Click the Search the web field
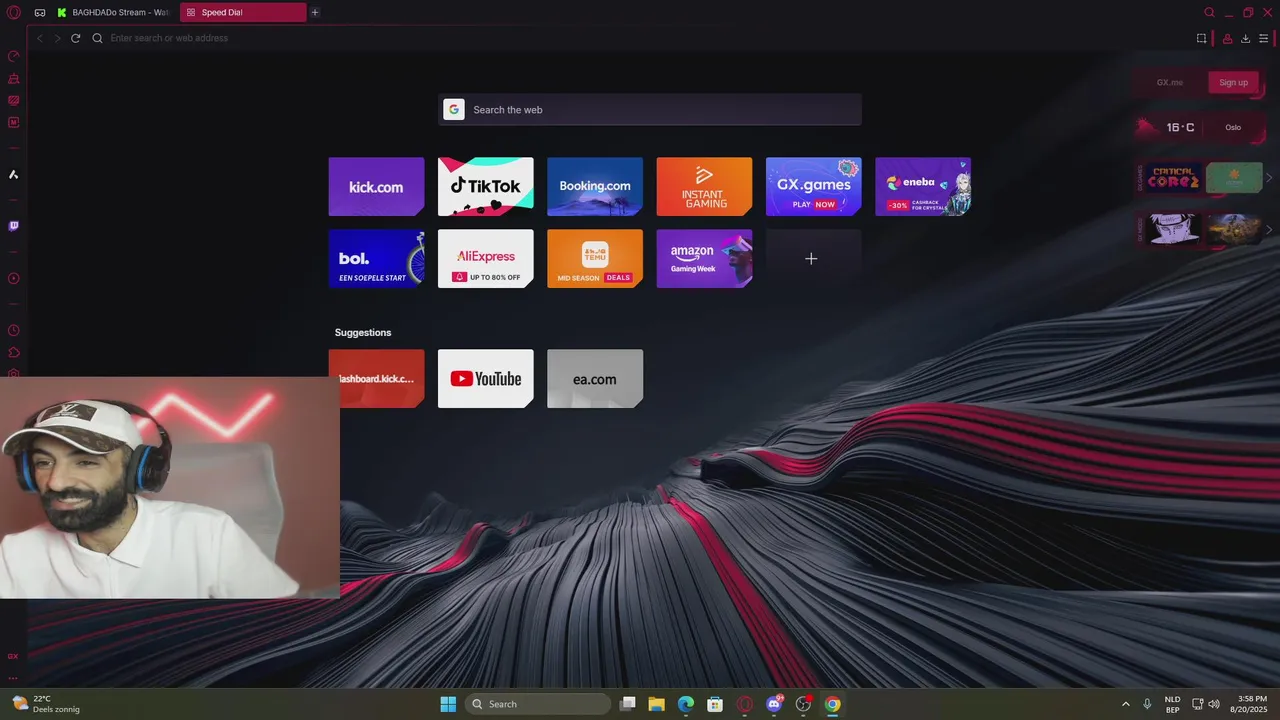Image resolution: width=1280 pixels, height=720 pixels. tap(650, 110)
